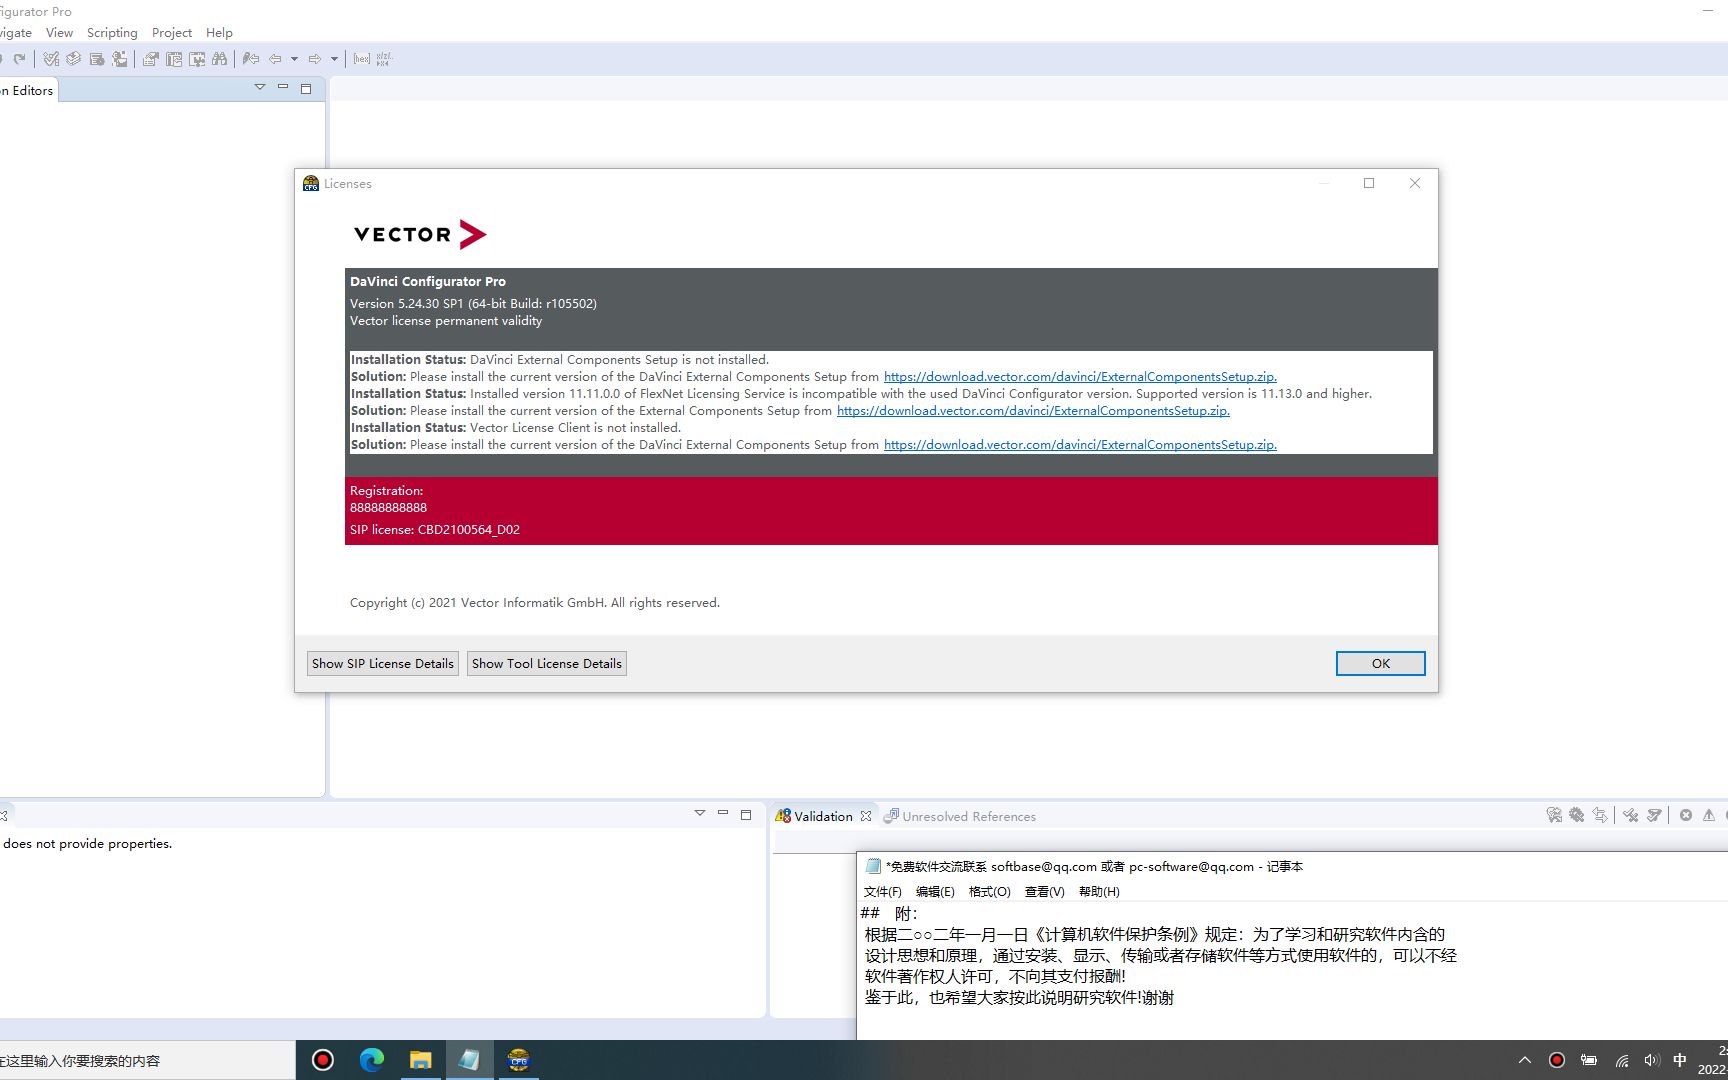The image size is (1728, 1080).
Task: Switch to the Unresolved References tab
Action: (968, 816)
